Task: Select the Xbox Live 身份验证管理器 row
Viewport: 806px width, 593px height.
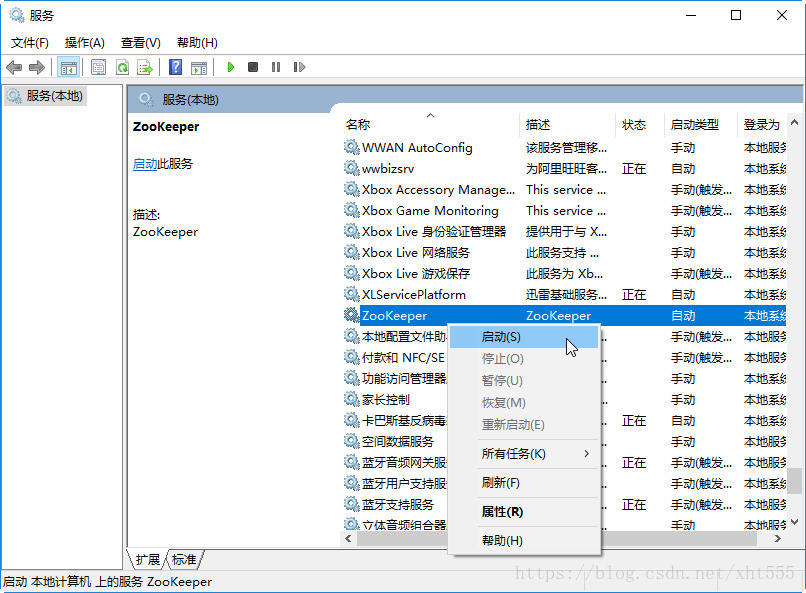Action: [x=564, y=232]
